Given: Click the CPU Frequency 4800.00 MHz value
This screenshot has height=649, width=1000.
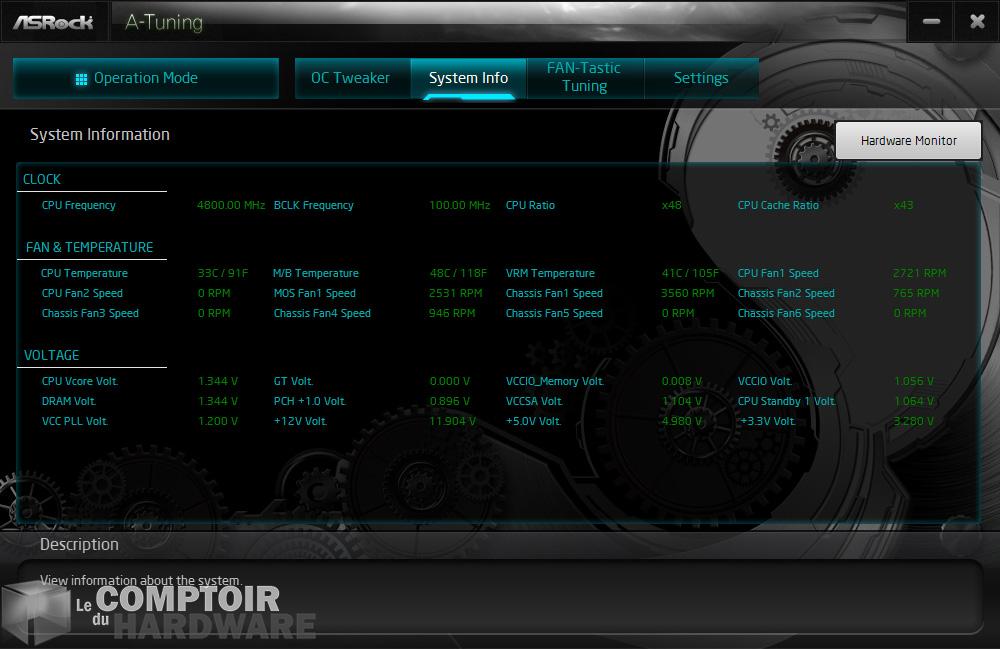Looking at the screenshot, I should coord(231,205).
